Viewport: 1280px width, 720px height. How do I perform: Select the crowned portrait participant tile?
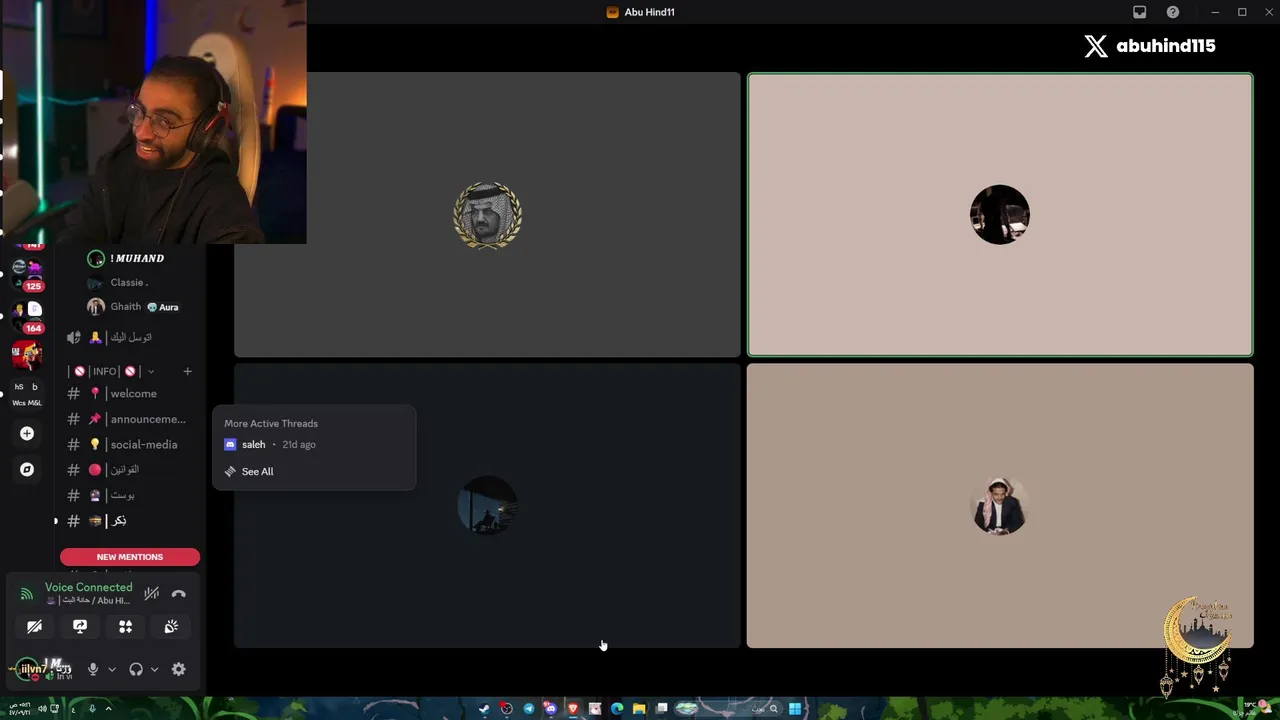[x=487, y=214]
